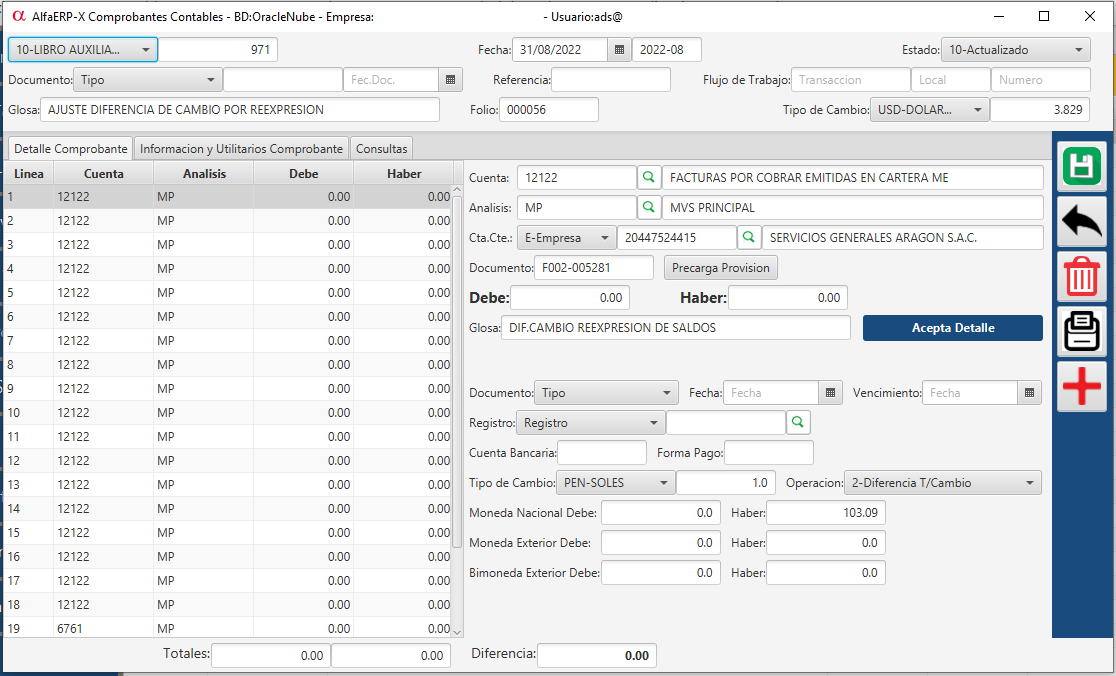
Task: Switch to Informacion y Utilitarios Comprobante tab
Action: tap(241, 149)
